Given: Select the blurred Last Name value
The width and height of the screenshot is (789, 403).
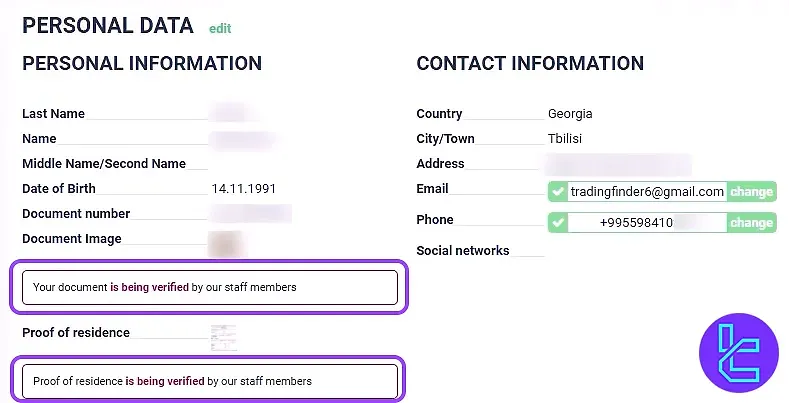Looking at the screenshot, I should (230, 113).
